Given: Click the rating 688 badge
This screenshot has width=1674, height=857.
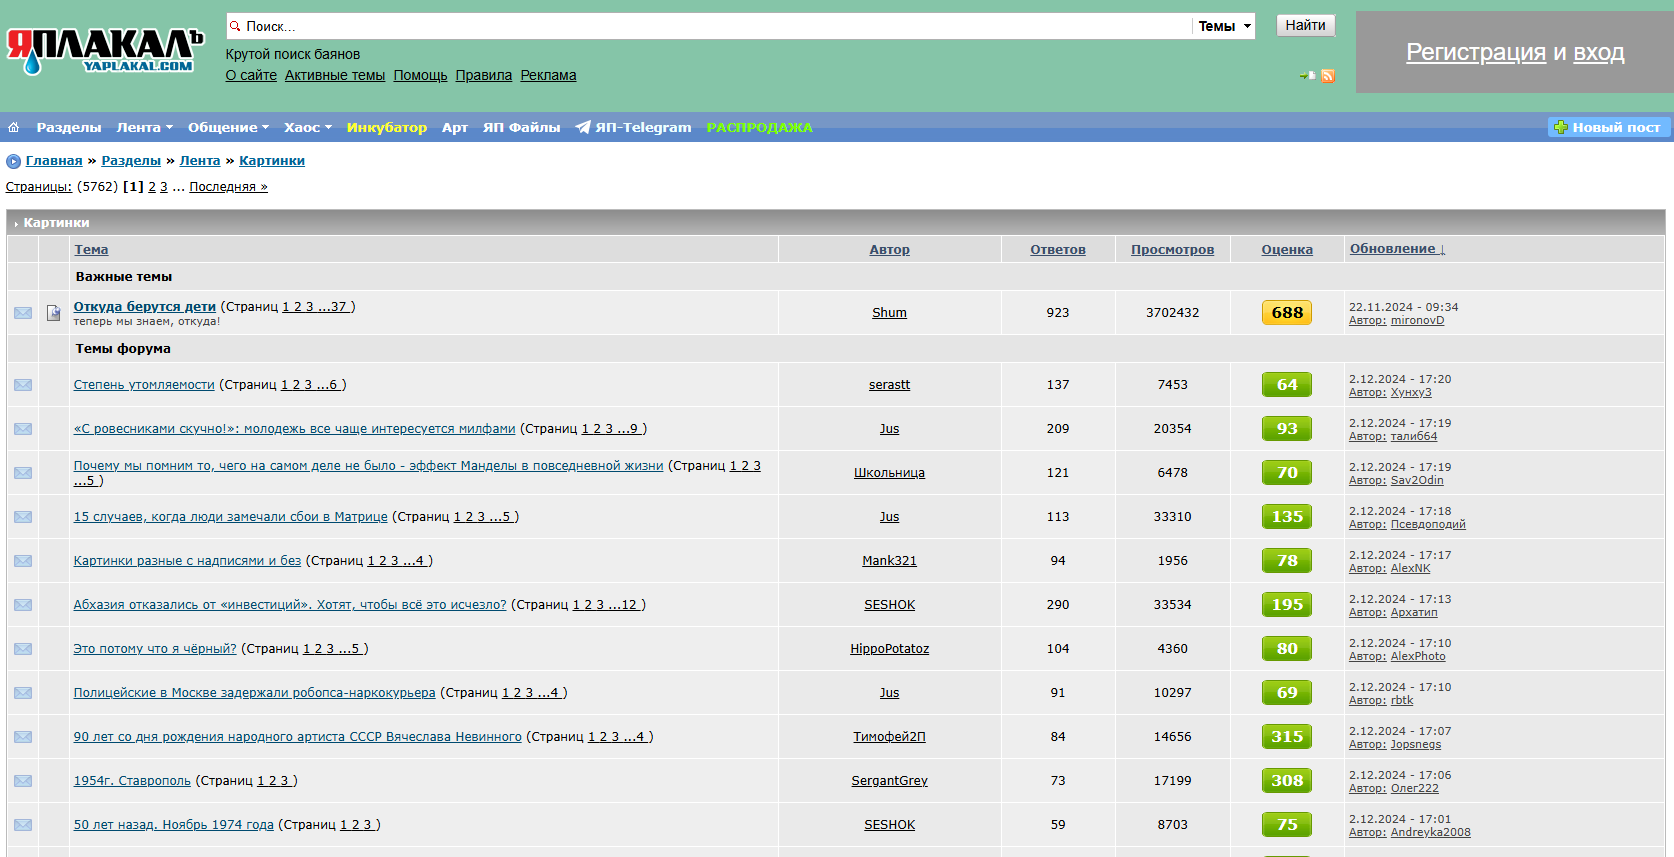Looking at the screenshot, I should [1287, 313].
